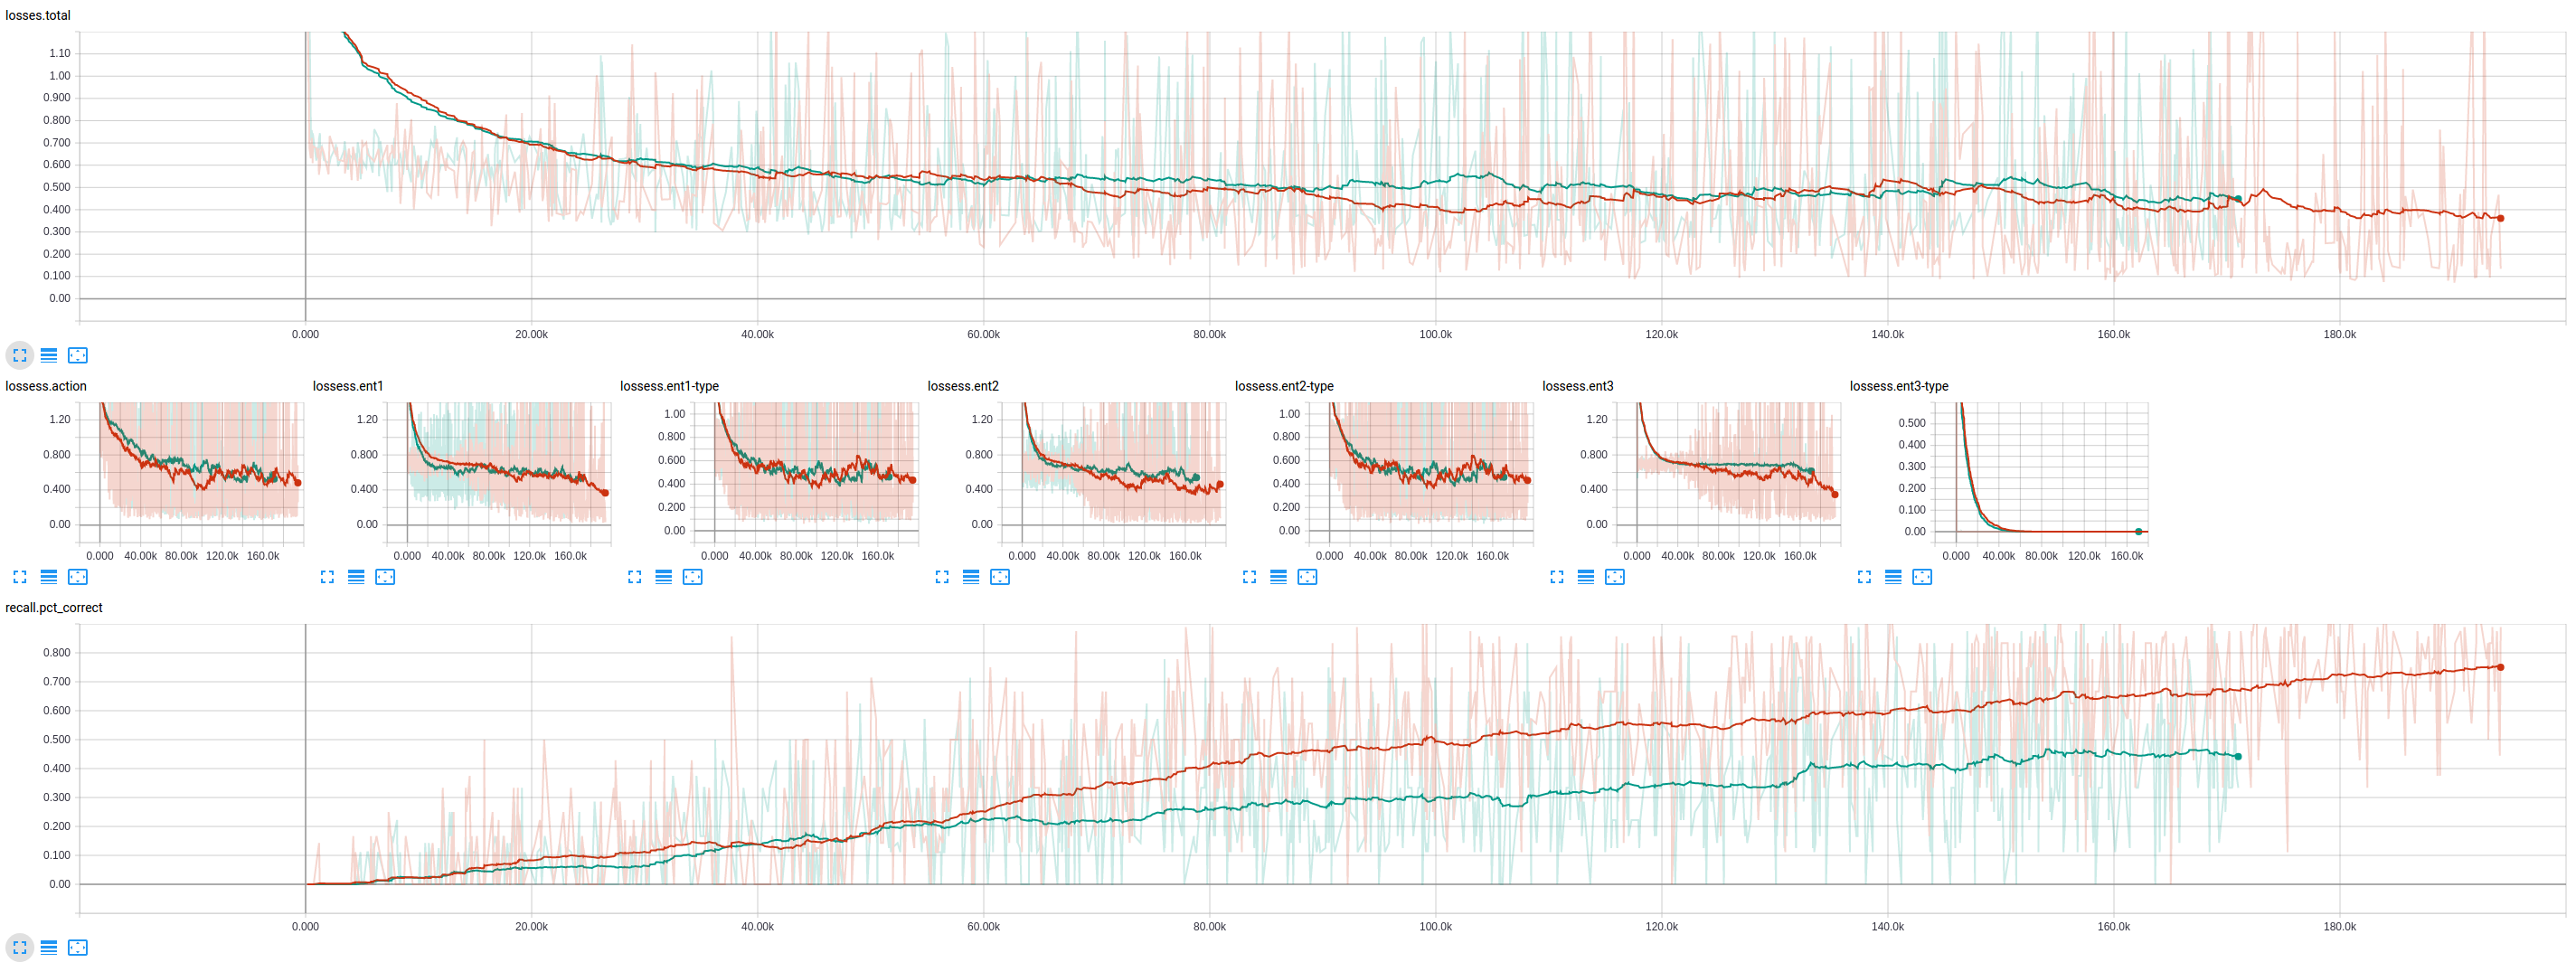Expand the lossess.action chart size
2576x972 pixels.
tap(20, 577)
